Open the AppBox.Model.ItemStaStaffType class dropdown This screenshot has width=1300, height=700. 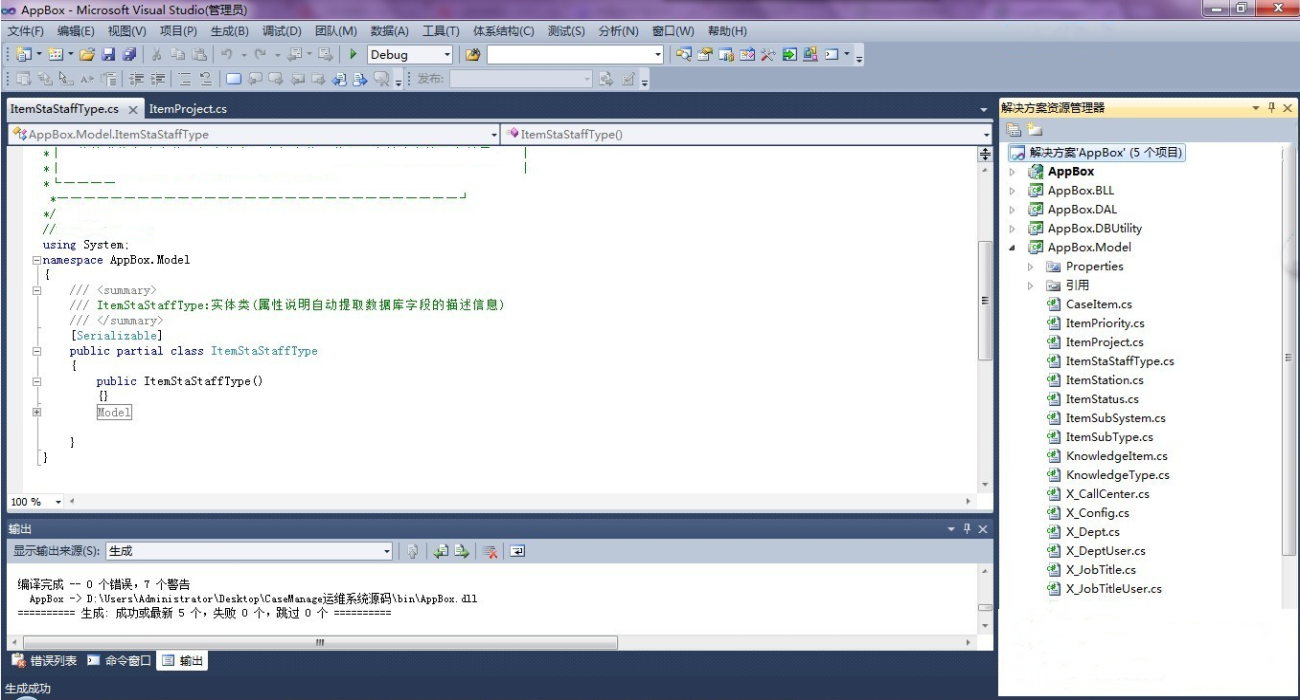[x=494, y=134]
